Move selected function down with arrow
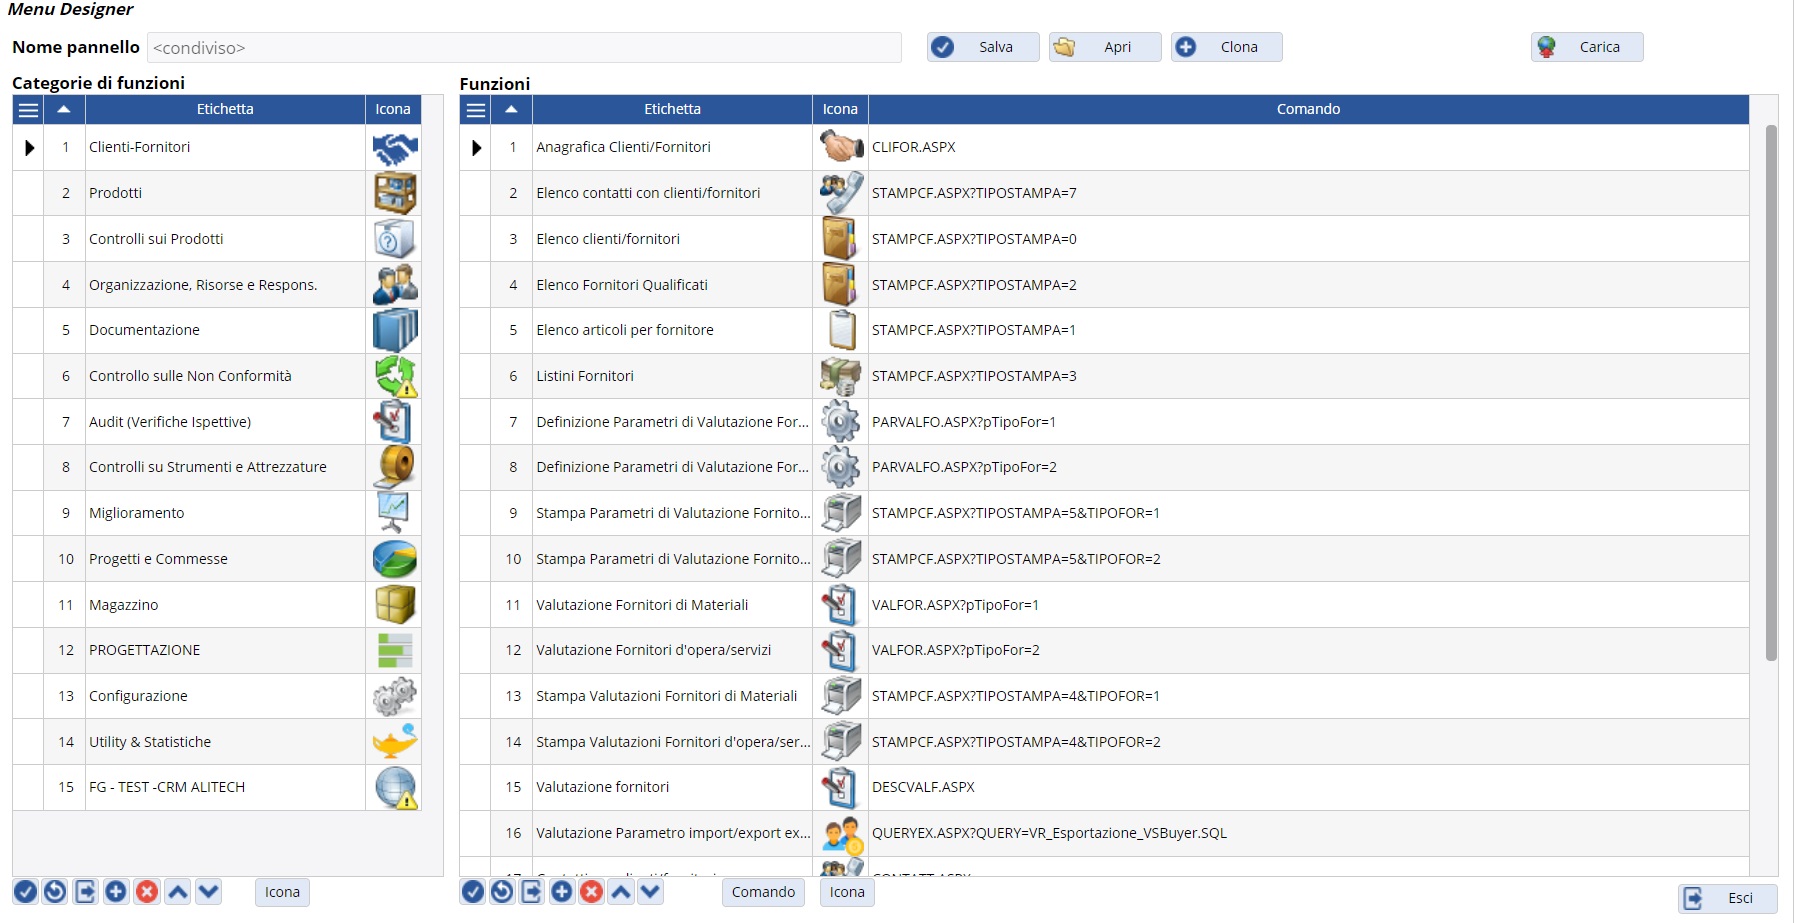 (651, 892)
